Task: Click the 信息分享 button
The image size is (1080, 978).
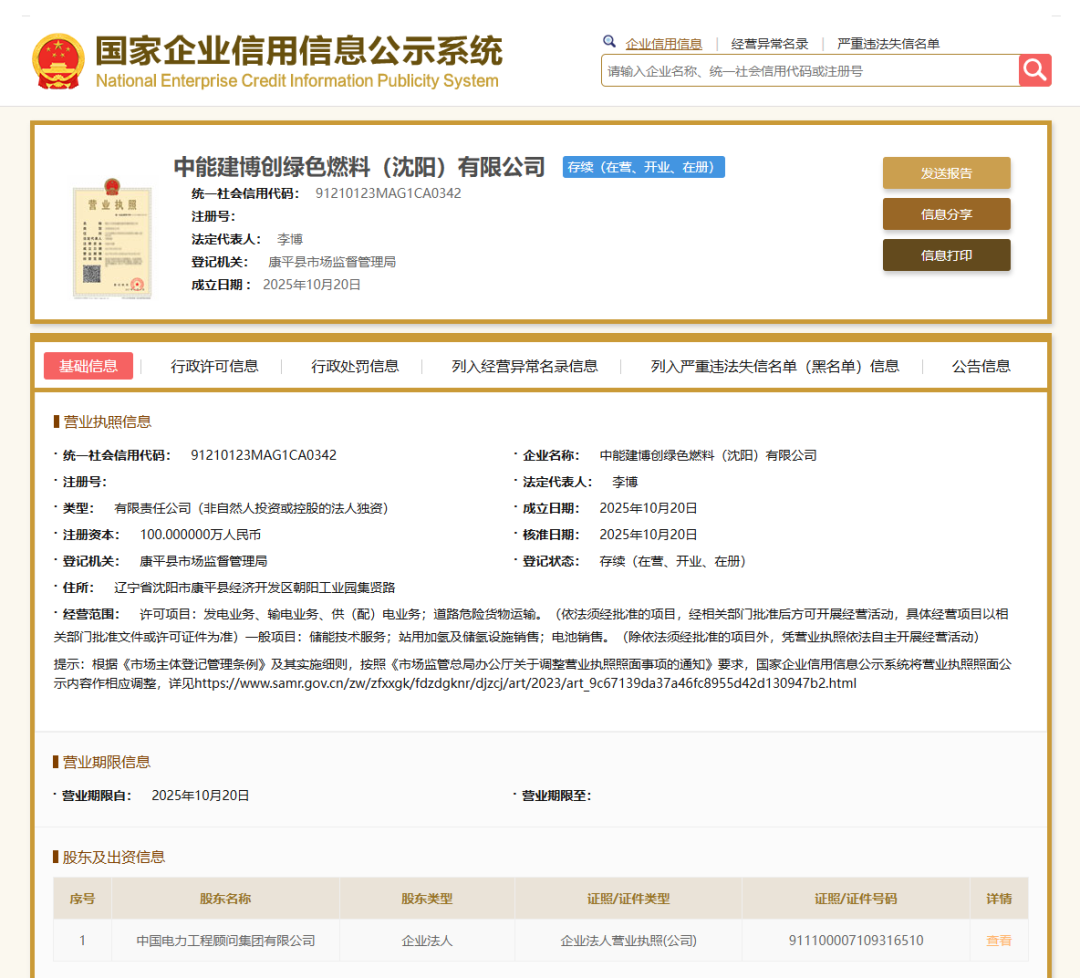Action: (946, 213)
